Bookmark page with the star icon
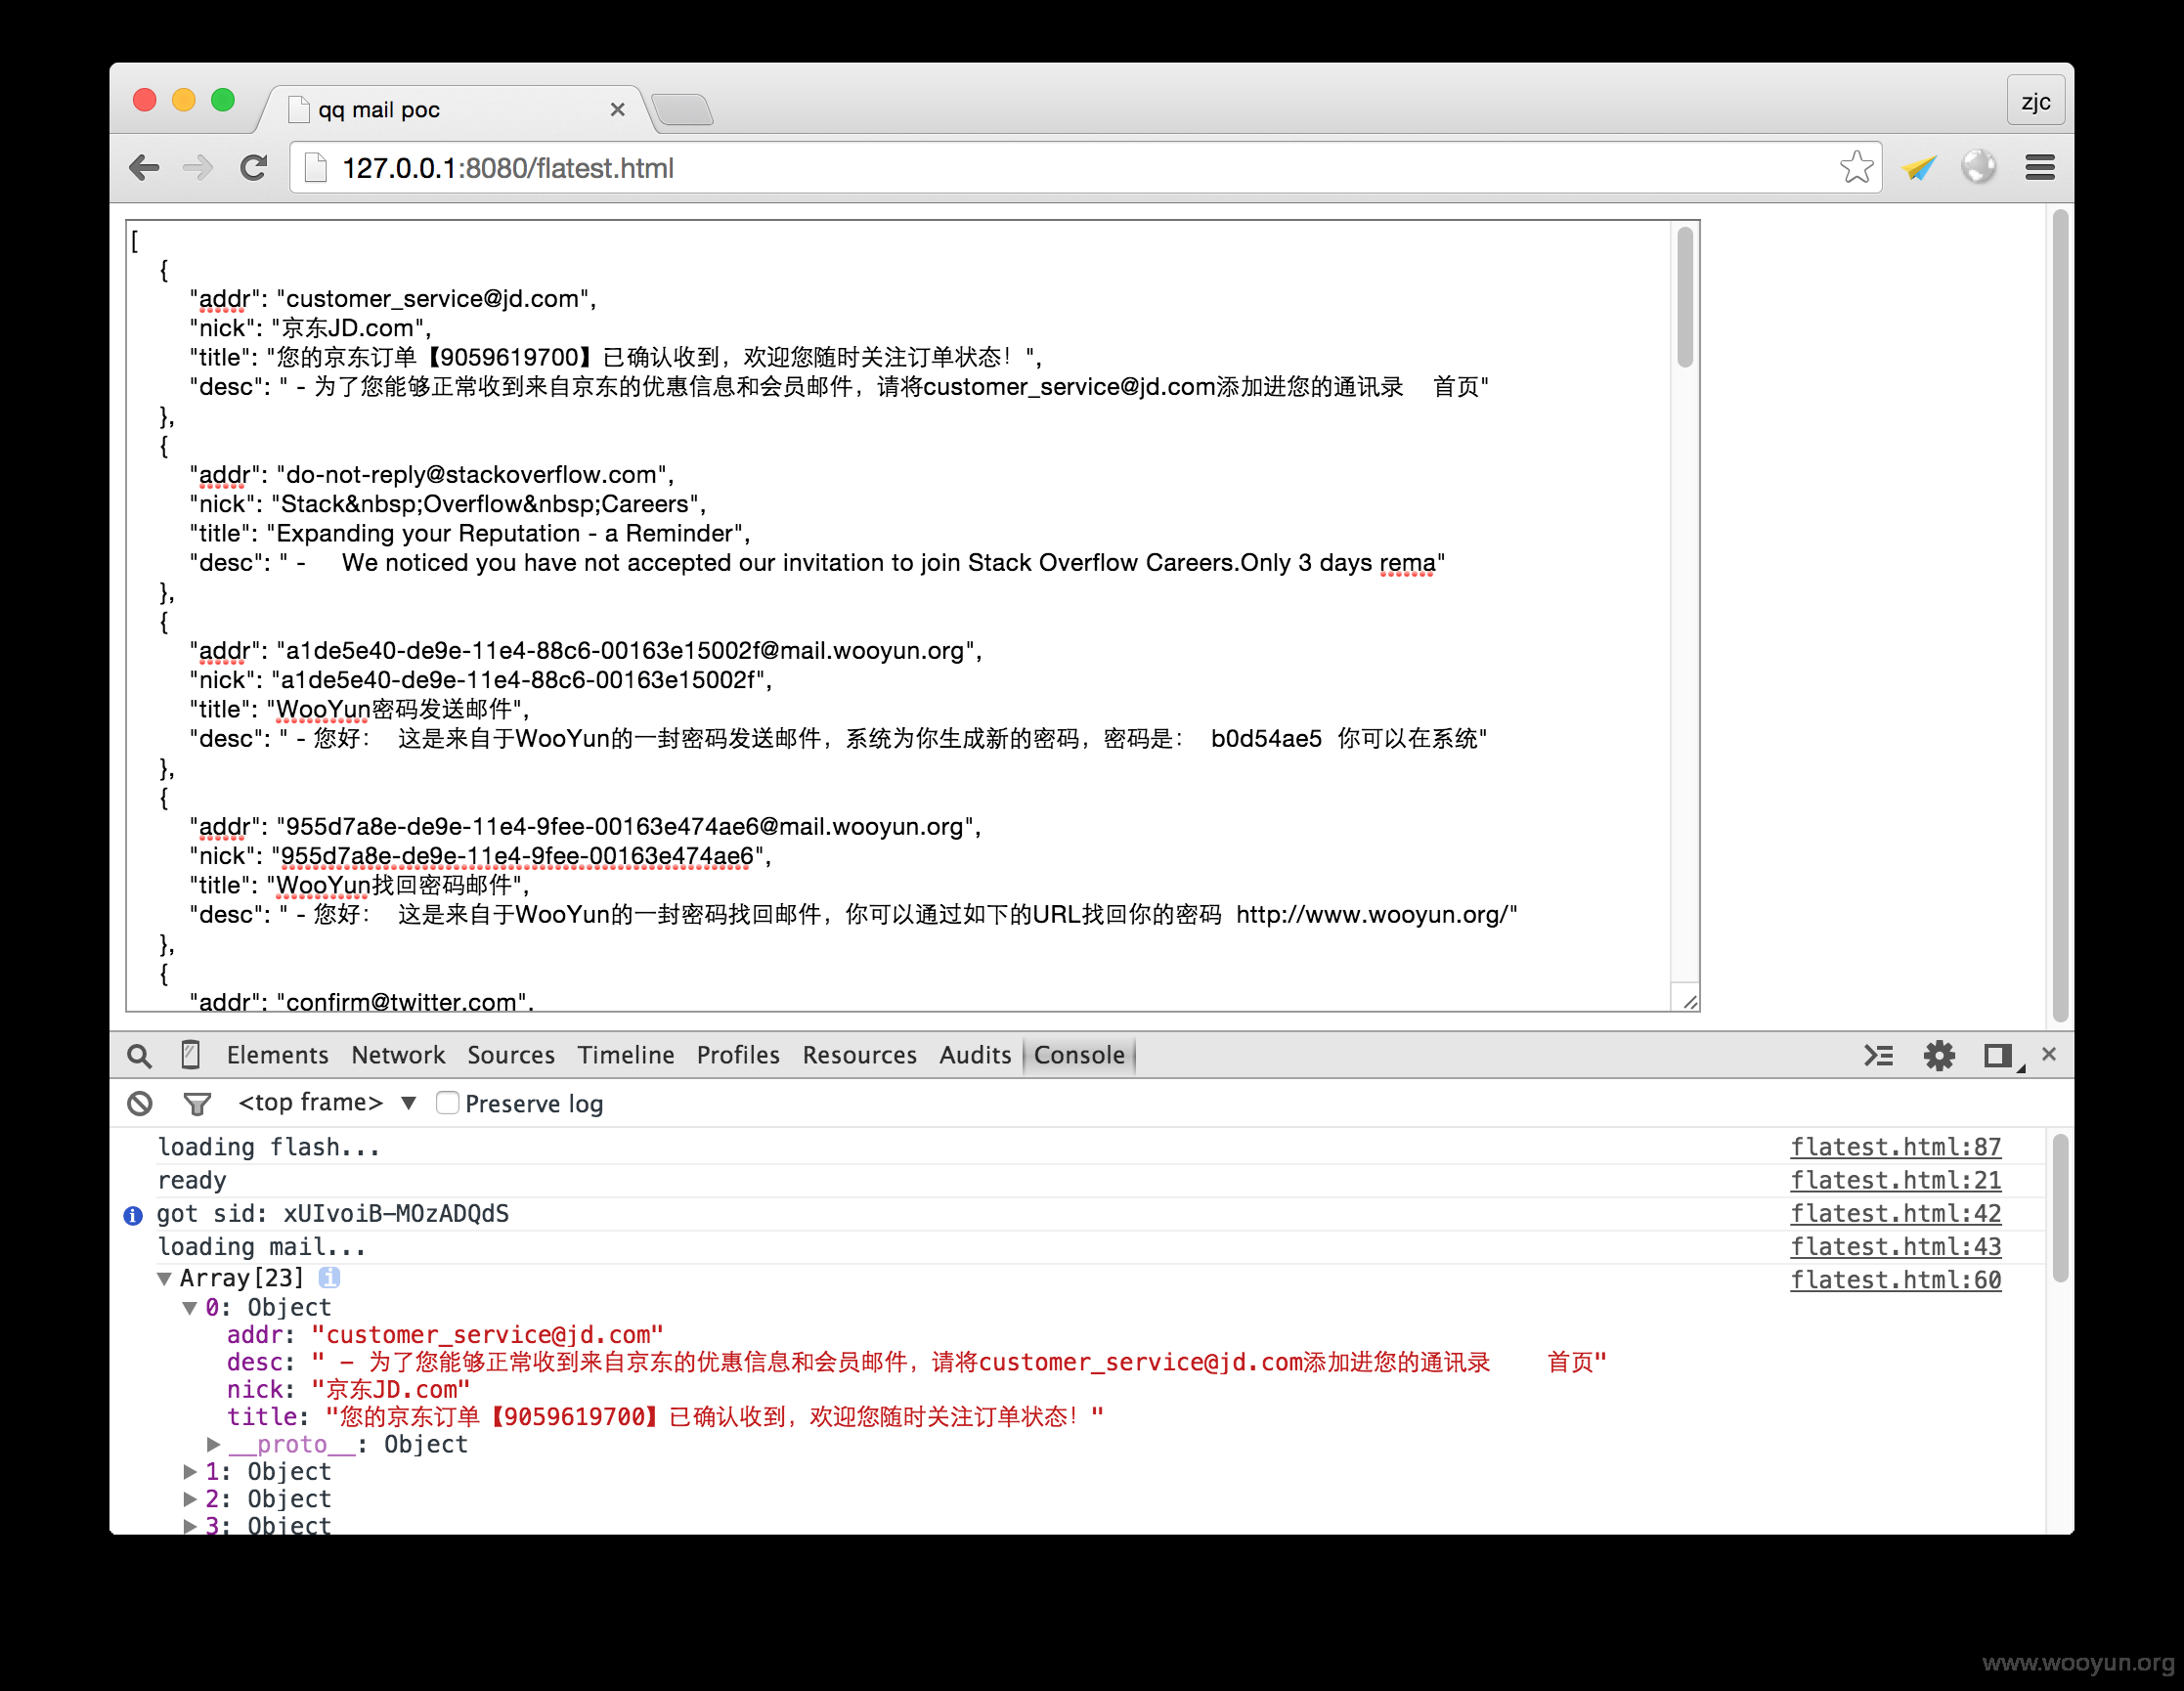The image size is (2184, 1691). (x=1856, y=167)
